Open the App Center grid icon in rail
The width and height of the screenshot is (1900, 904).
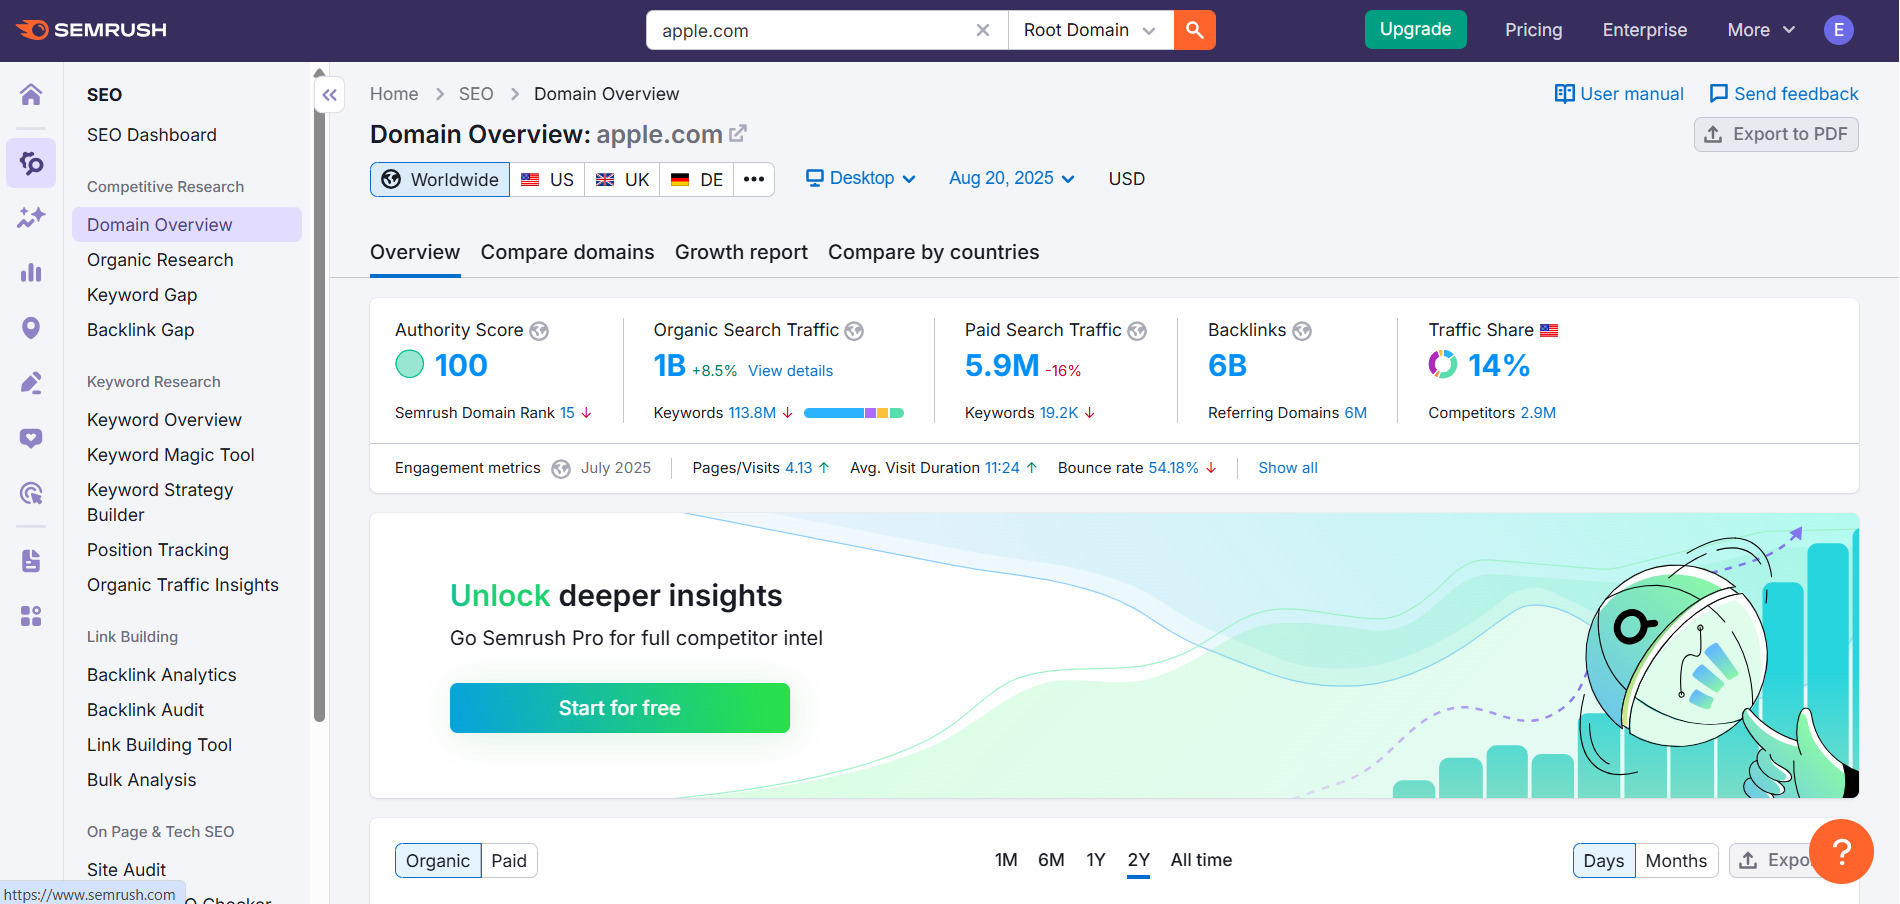31,616
